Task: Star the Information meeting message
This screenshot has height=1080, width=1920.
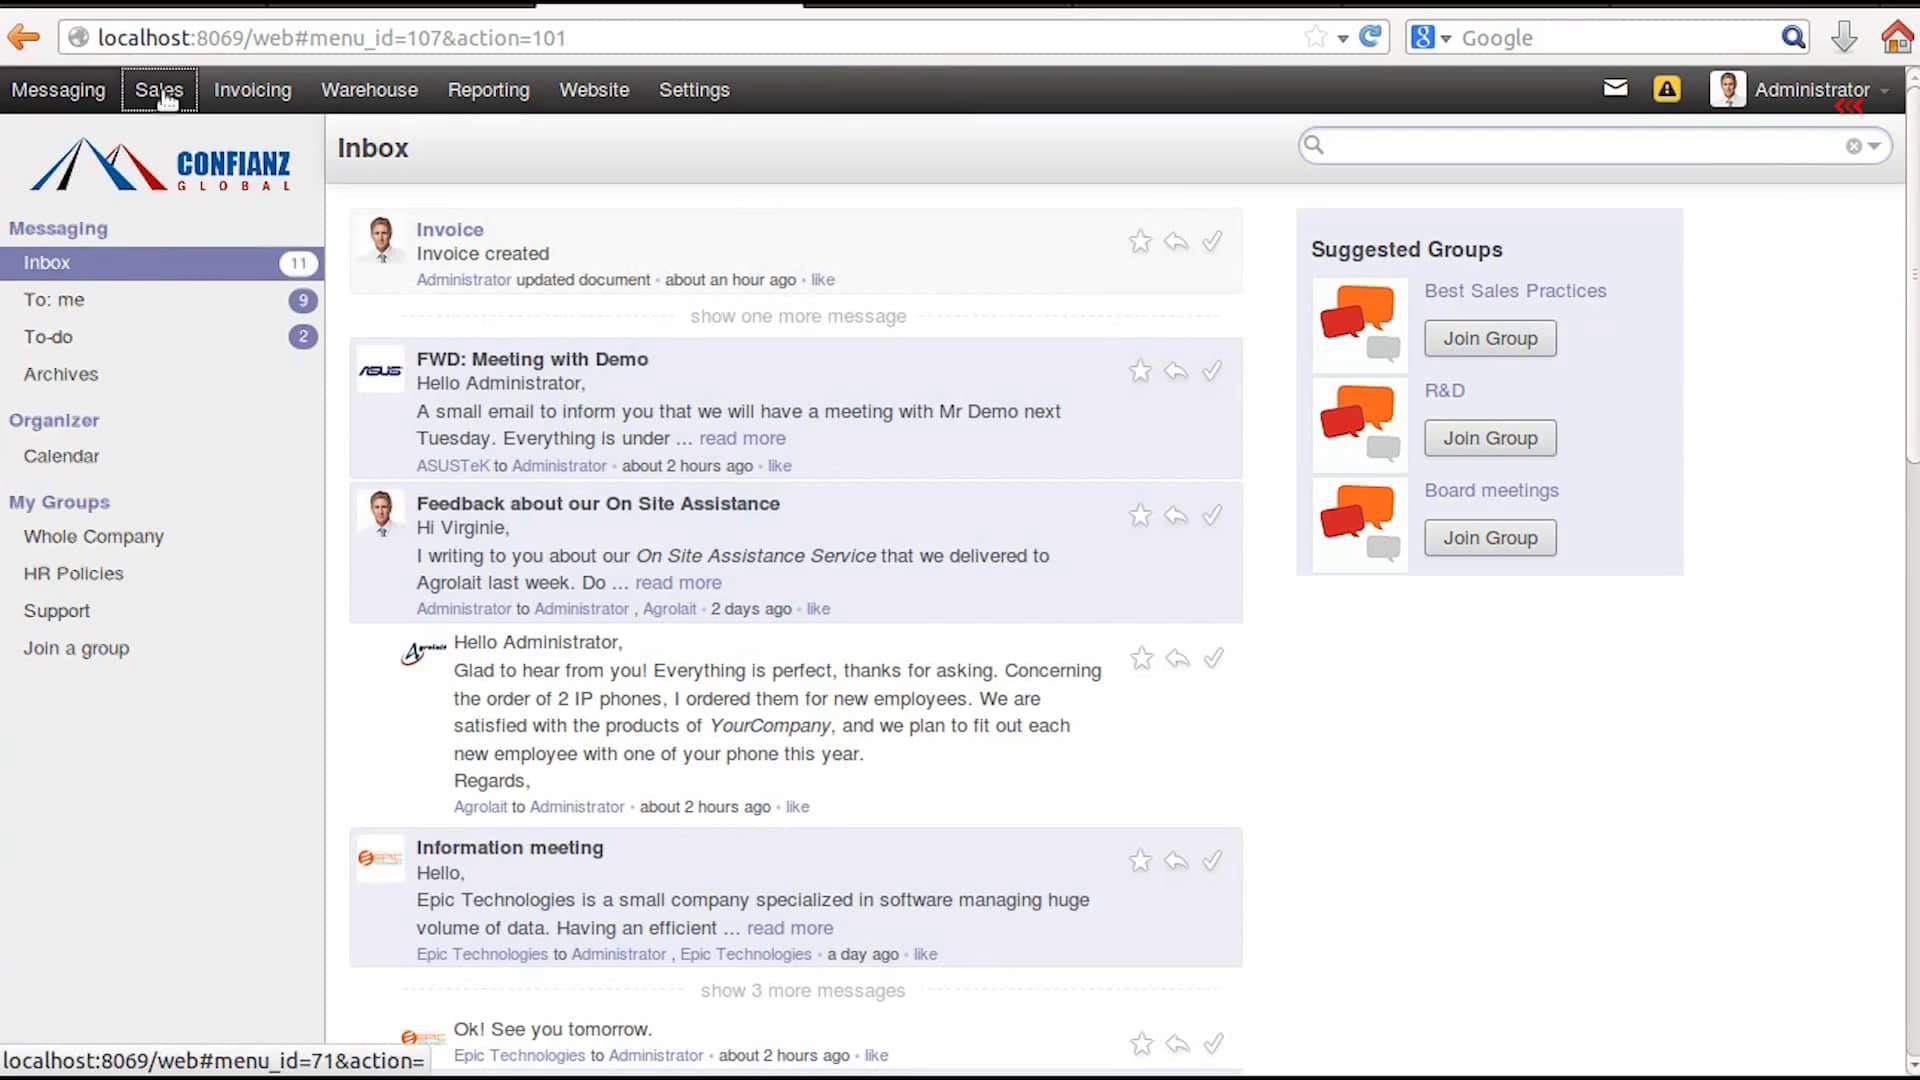Action: pos(1140,860)
